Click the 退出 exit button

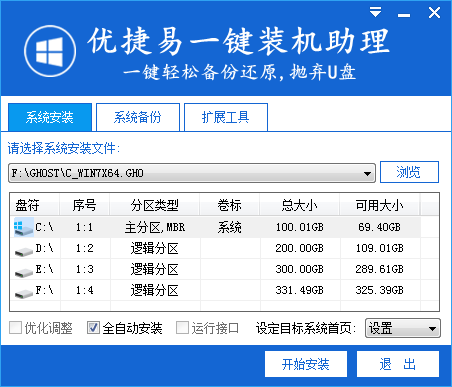[398, 364]
